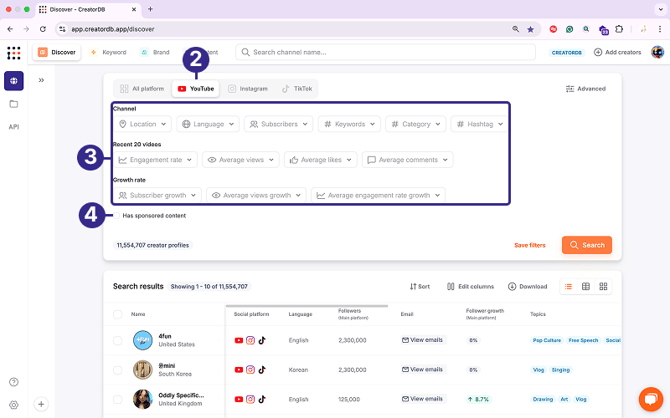This screenshot has height=418, width=670.
Task: Open the Oddly Specific creator avatar
Action: pos(143,399)
